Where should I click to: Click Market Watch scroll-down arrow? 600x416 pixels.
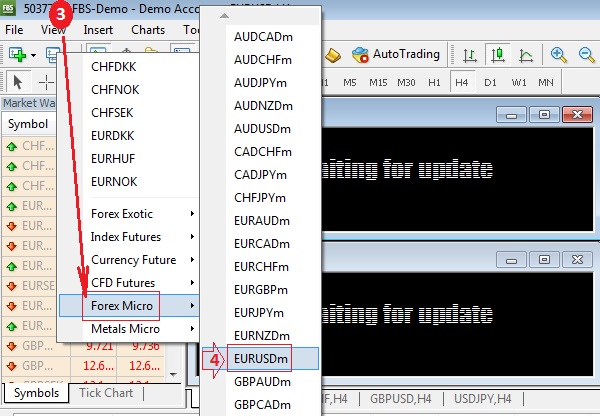click(173, 375)
